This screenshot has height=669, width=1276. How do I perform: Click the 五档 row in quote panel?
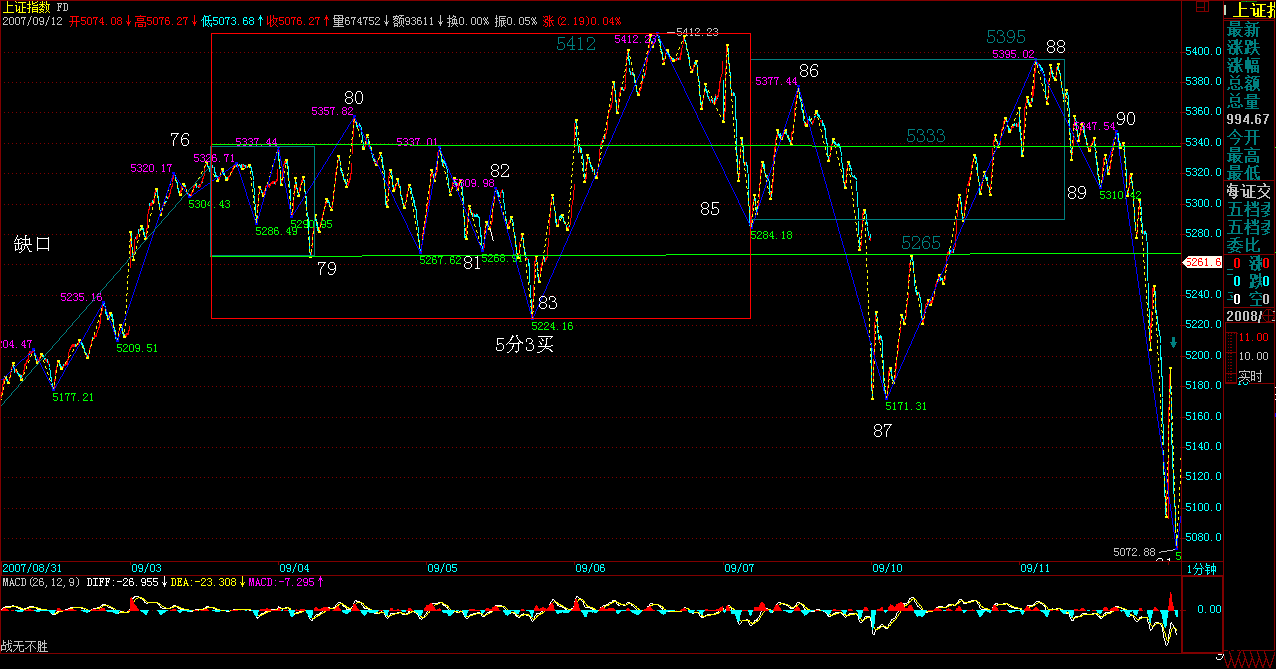click(1250, 209)
